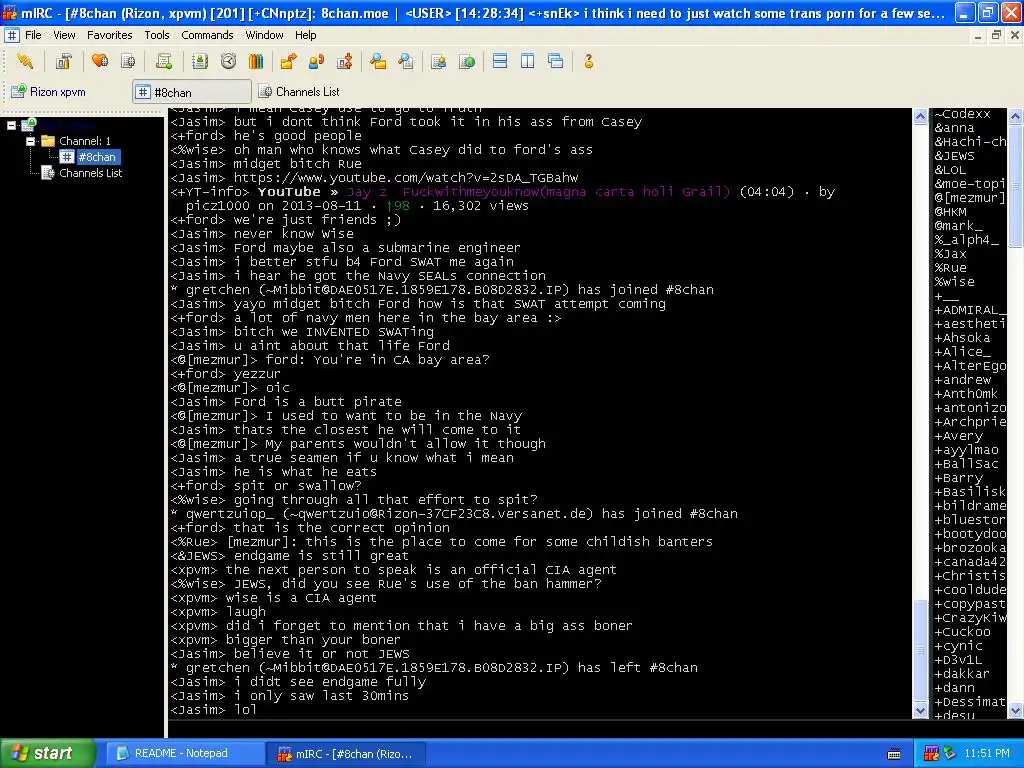Open mIRC Options hammer icon
Screen dimensions: 1024x768
[63, 61]
